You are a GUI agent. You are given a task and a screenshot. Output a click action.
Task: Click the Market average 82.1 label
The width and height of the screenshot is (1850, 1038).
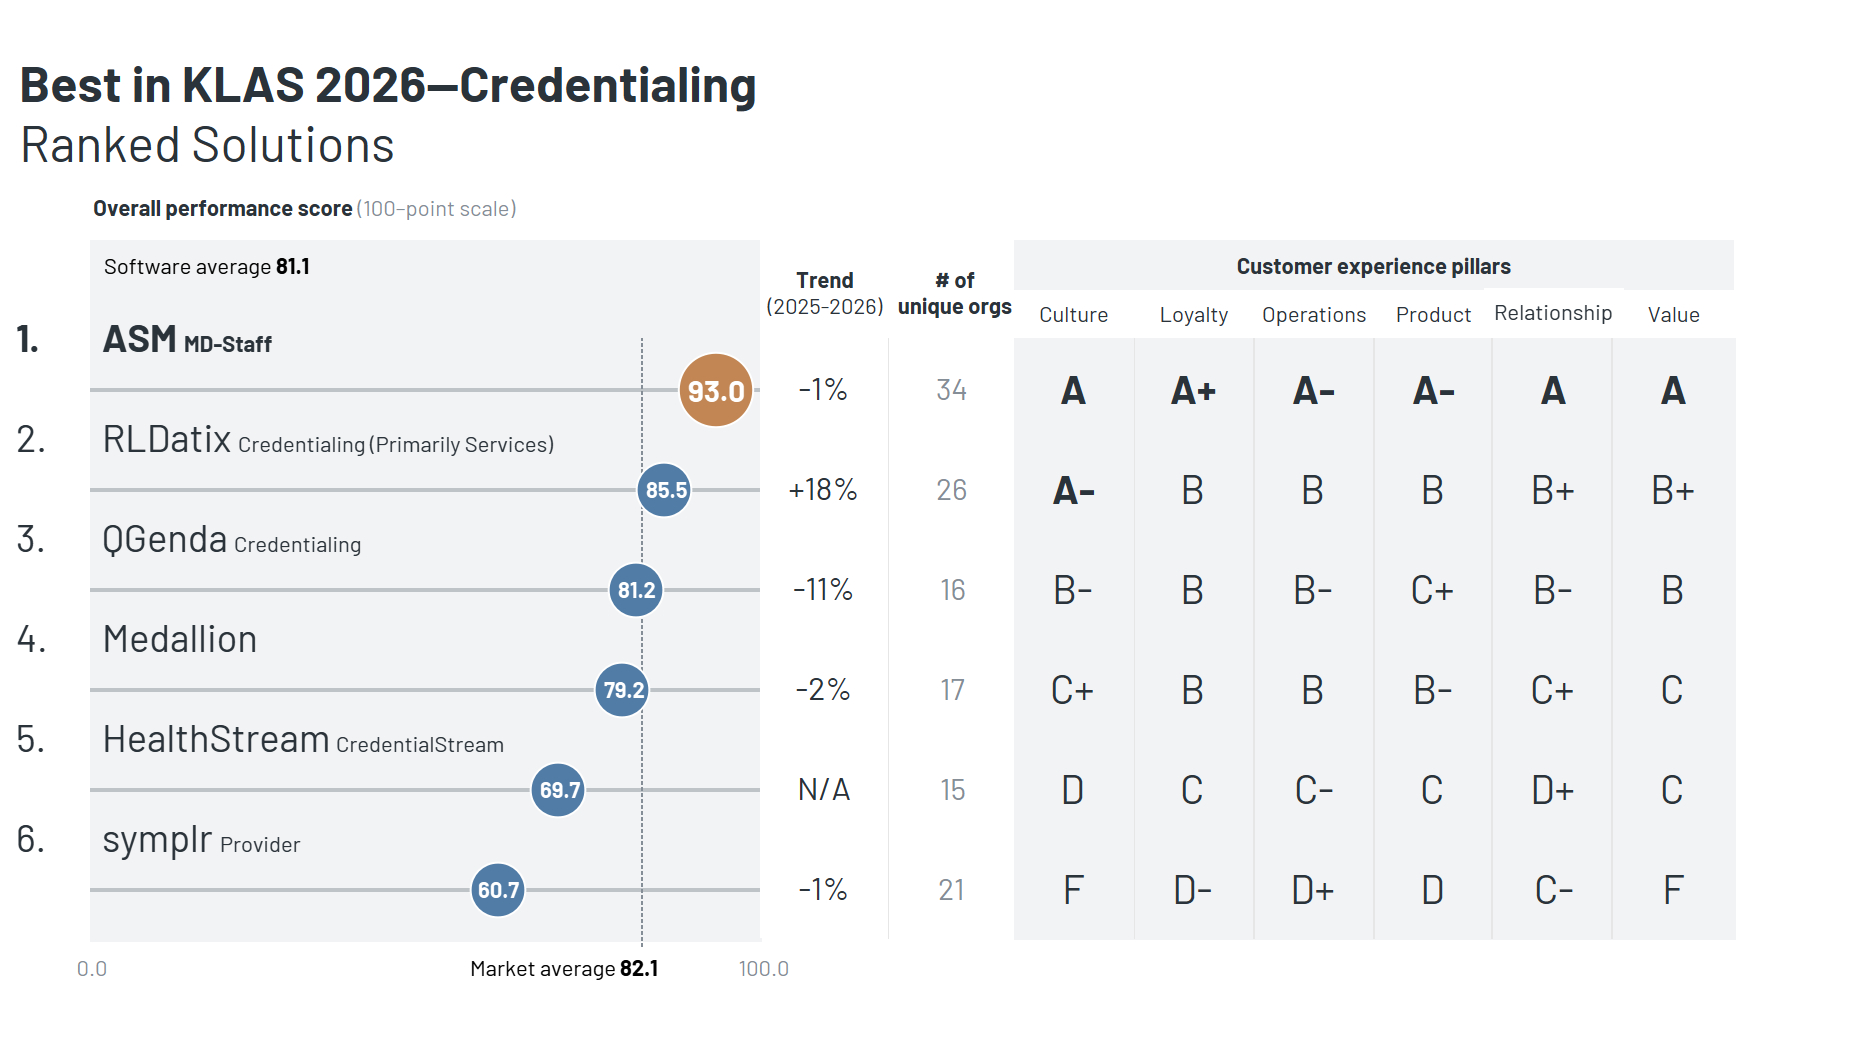coord(564,968)
